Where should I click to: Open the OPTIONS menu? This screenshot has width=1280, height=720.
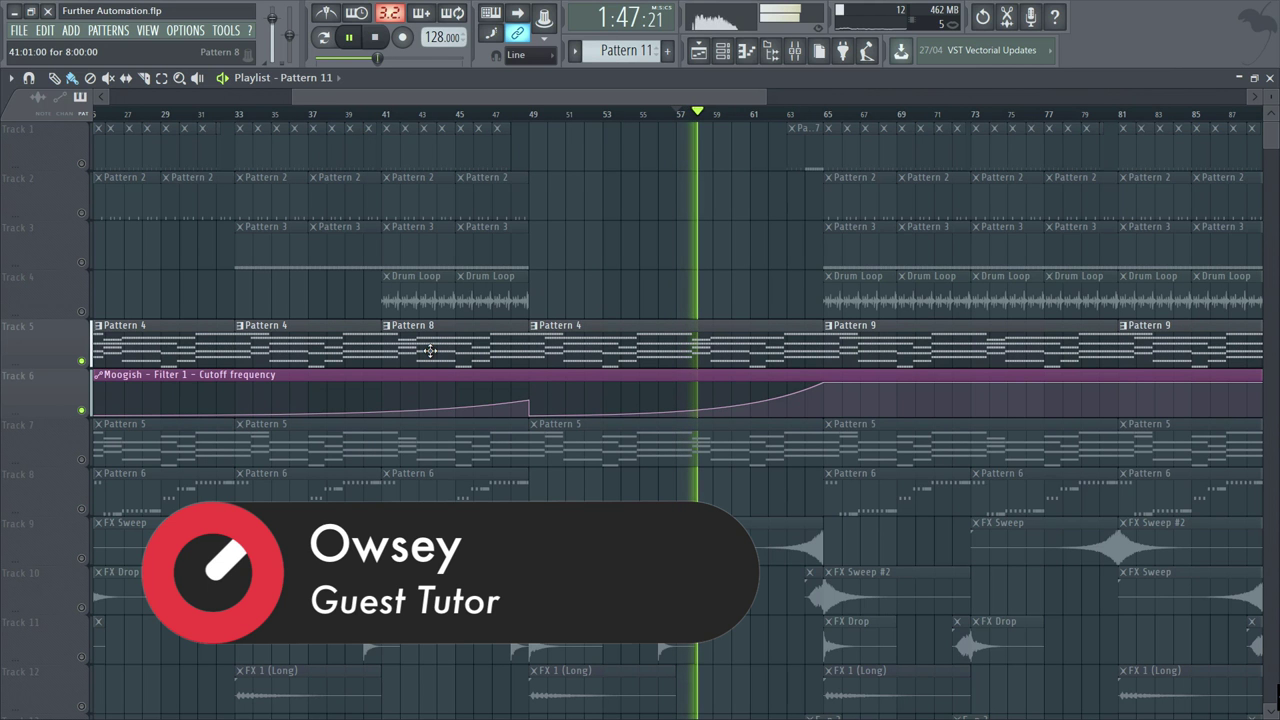pos(185,31)
